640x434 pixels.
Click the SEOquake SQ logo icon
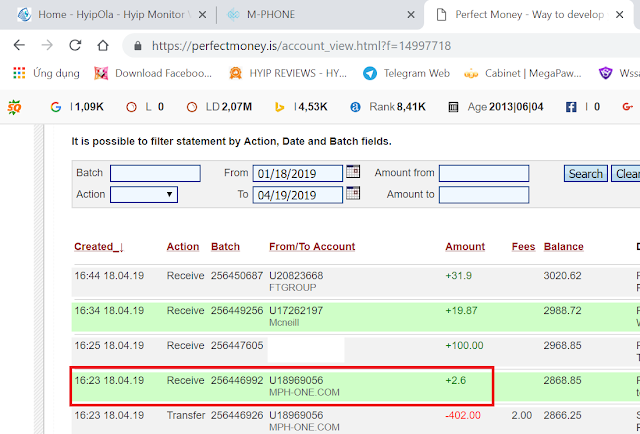point(14,107)
